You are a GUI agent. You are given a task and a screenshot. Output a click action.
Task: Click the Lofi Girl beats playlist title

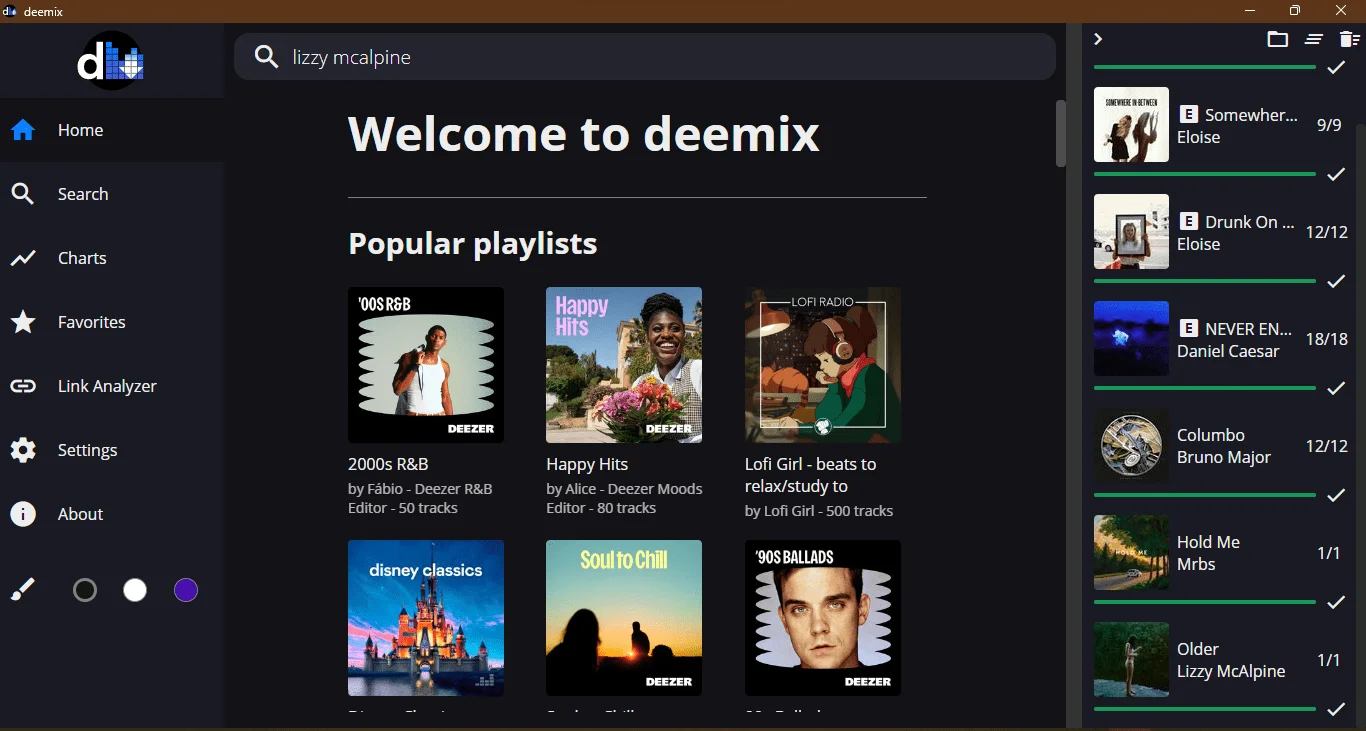coord(810,475)
